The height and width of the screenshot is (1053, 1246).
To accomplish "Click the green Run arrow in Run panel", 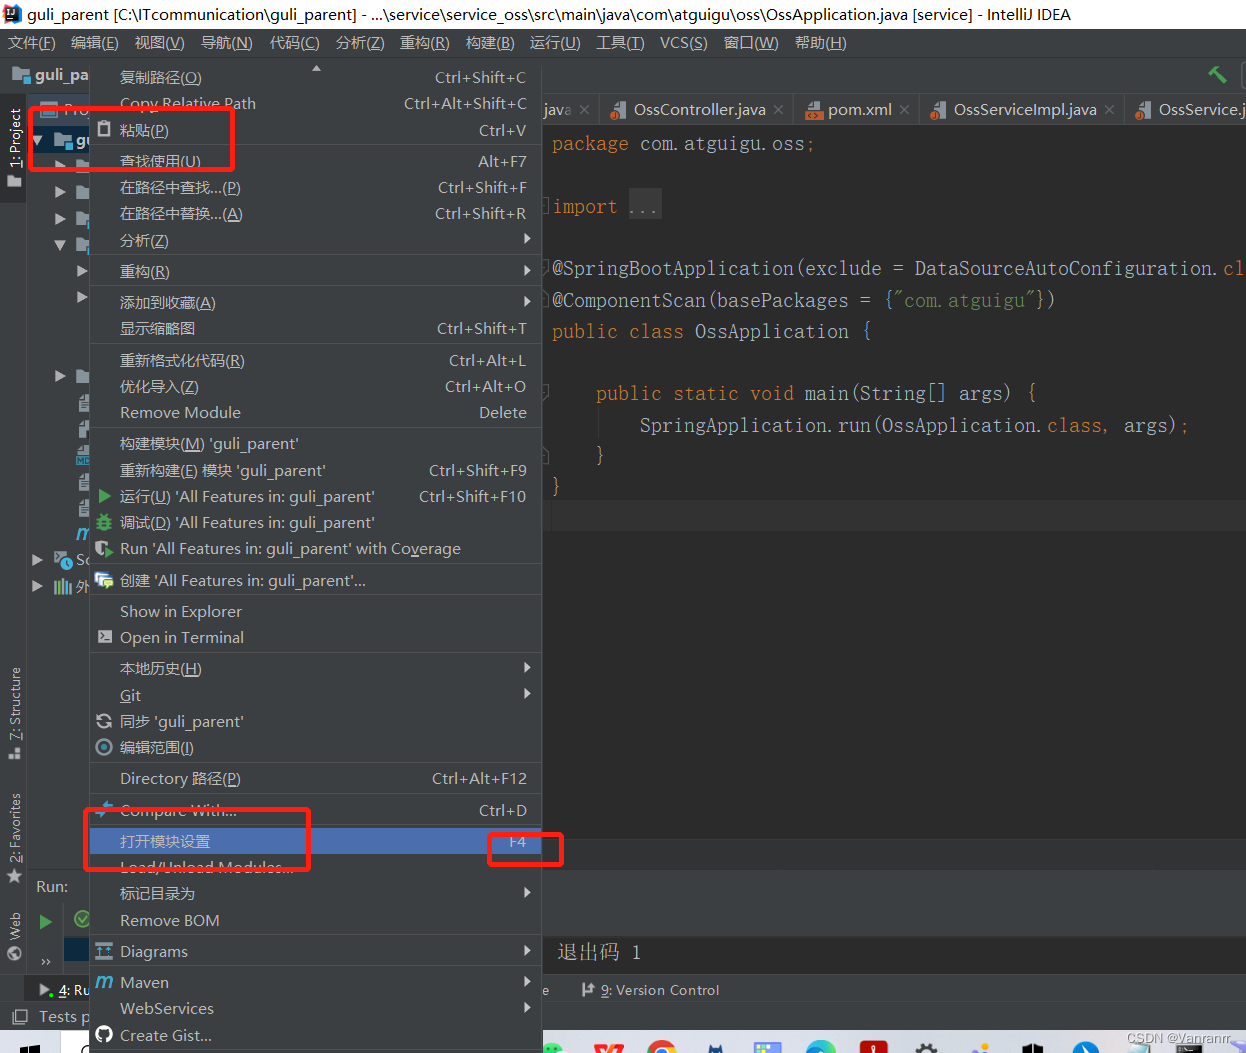I will coord(45,921).
